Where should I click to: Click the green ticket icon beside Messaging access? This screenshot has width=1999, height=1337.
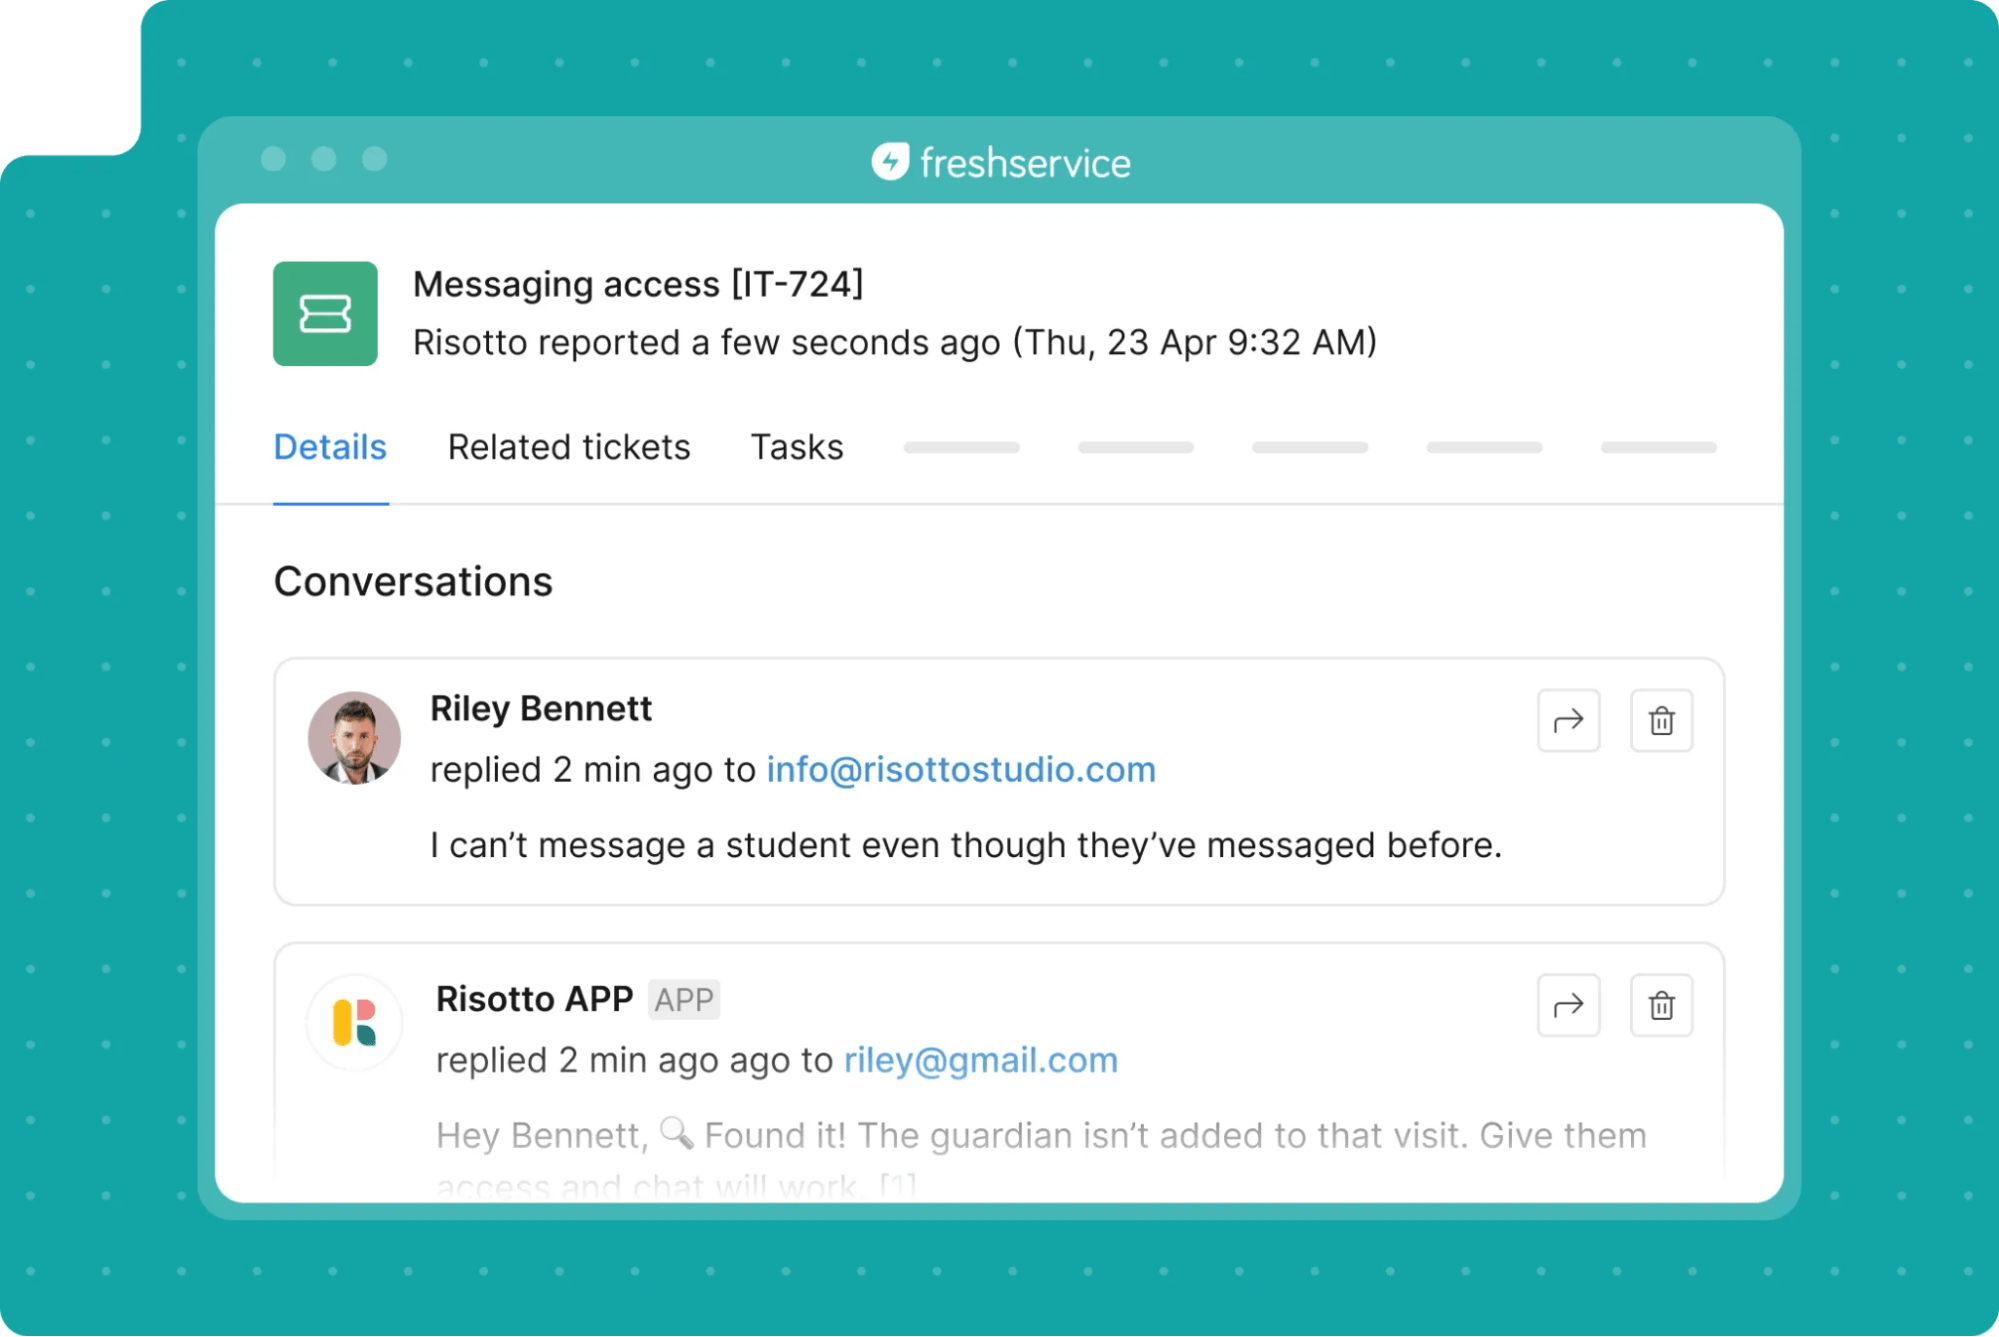pos(325,314)
